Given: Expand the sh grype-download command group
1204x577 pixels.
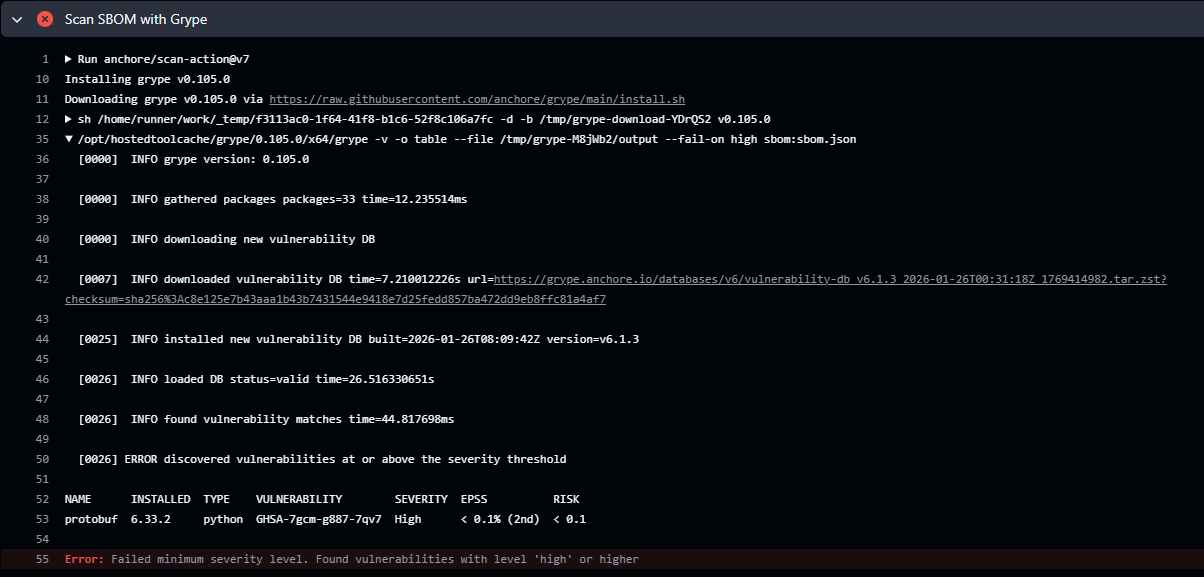Looking at the screenshot, I should tap(69, 119).
